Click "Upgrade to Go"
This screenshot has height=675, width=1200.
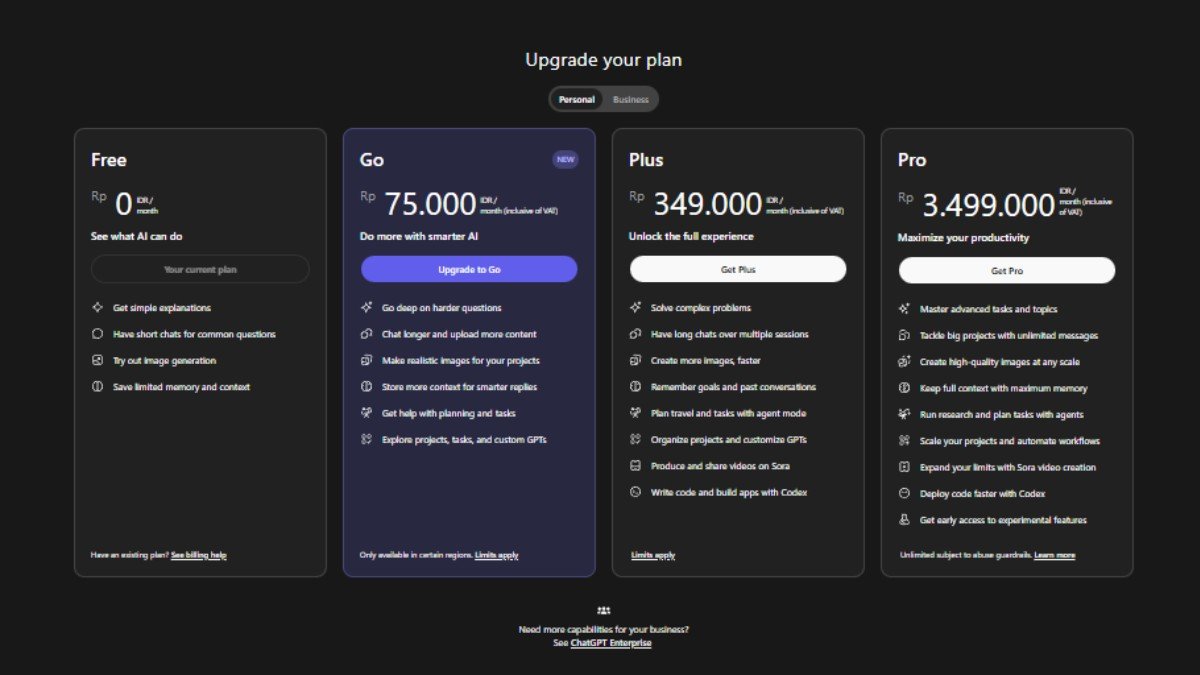click(469, 268)
